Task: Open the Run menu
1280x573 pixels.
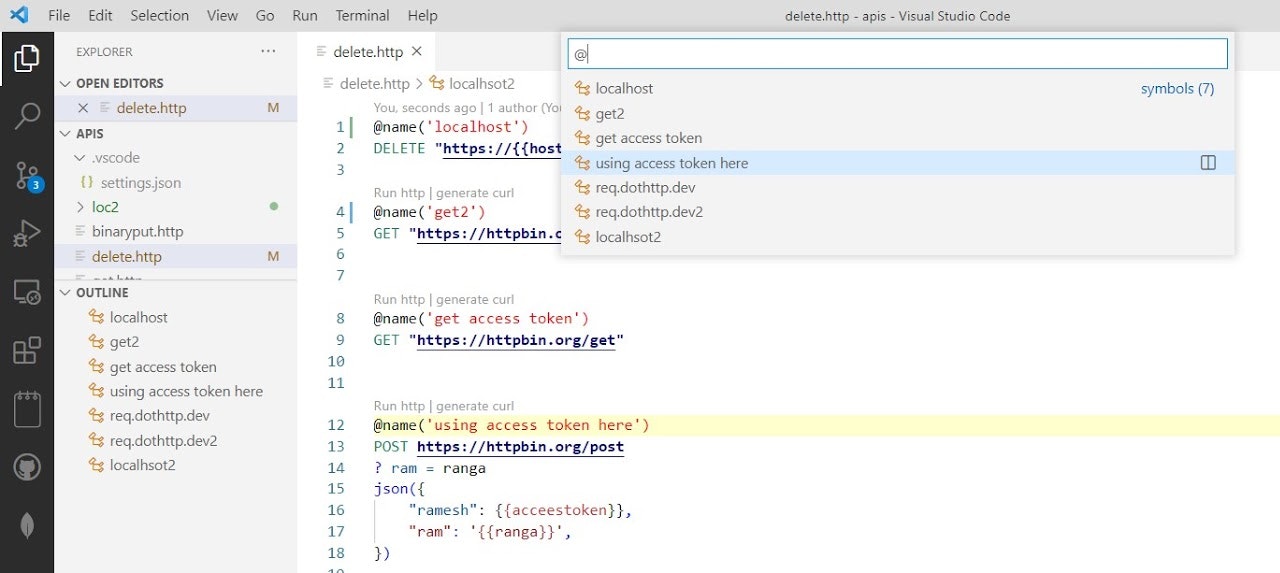Action: 305,15
